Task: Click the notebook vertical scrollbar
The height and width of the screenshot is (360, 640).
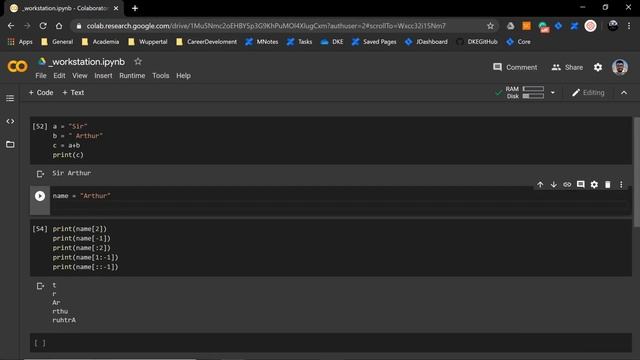Action: [x=636, y=171]
